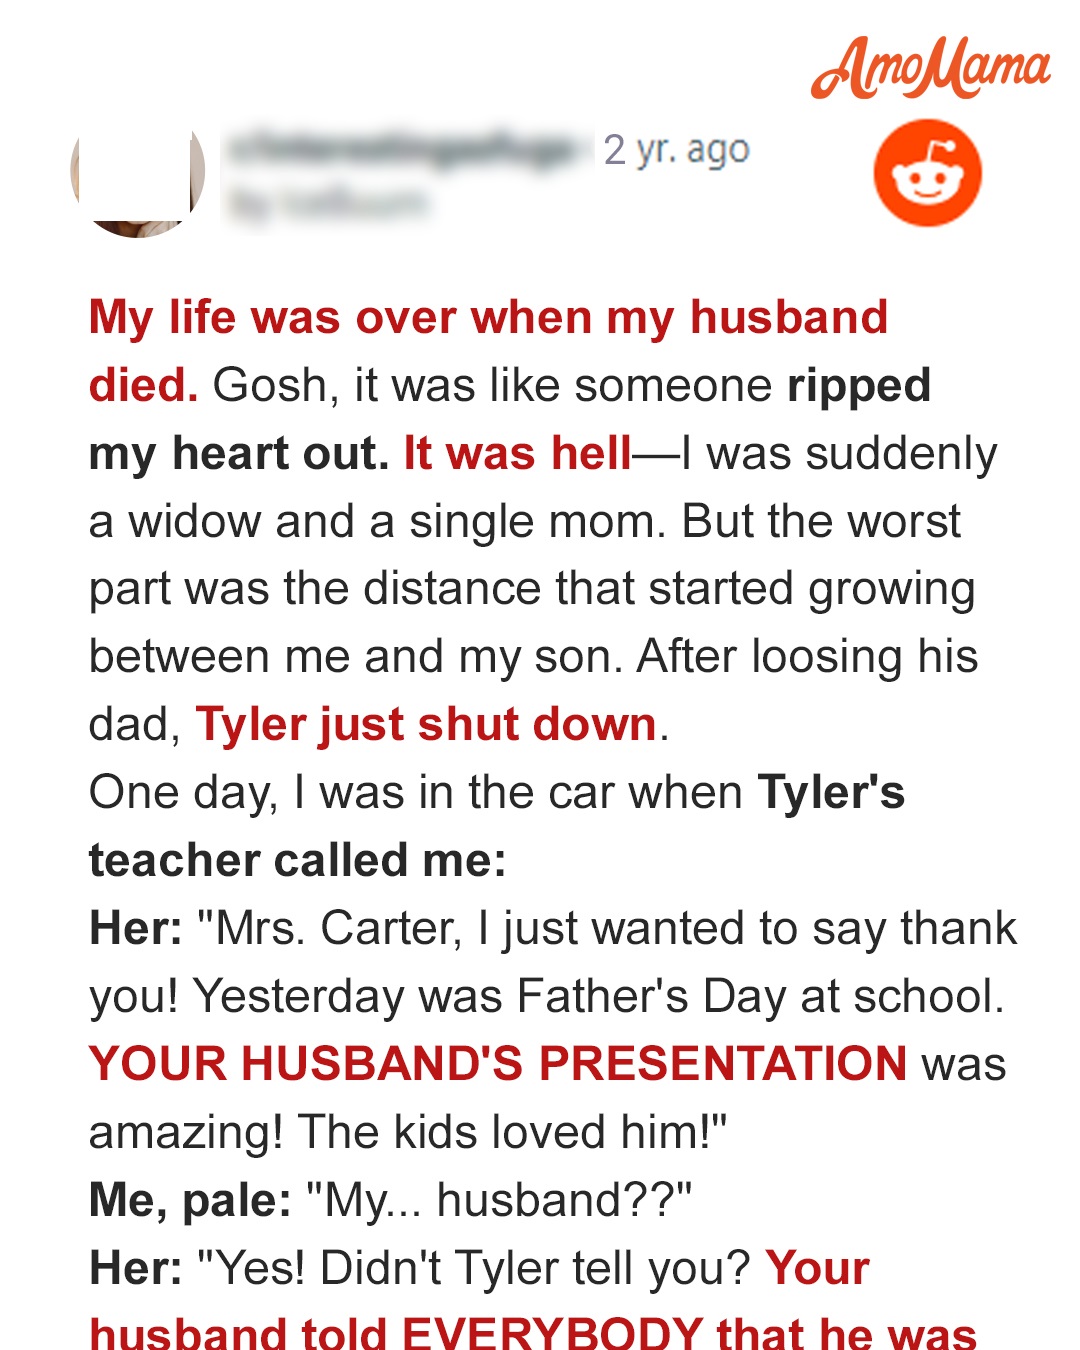1080x1350 pixels.
Task: Click the quoted text "My... husband??"
Action: point(498,1200)
